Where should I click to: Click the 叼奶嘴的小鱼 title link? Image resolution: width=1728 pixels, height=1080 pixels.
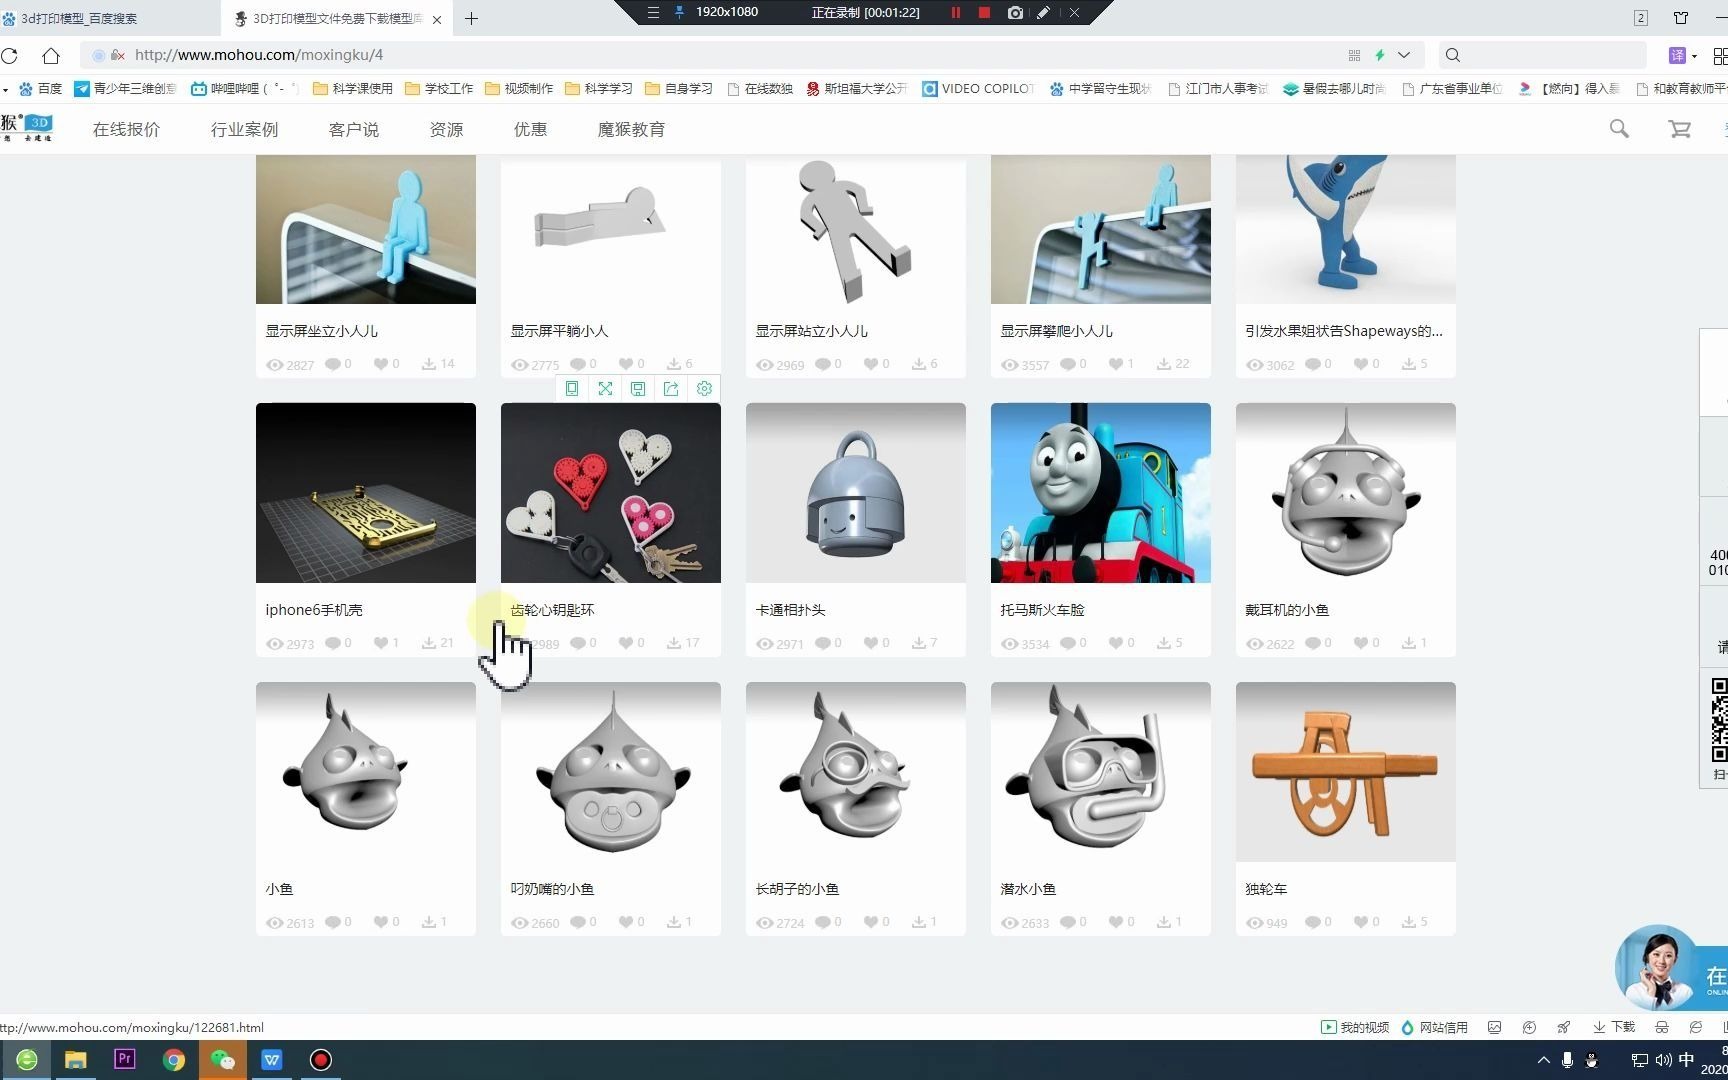click(552, 889)
